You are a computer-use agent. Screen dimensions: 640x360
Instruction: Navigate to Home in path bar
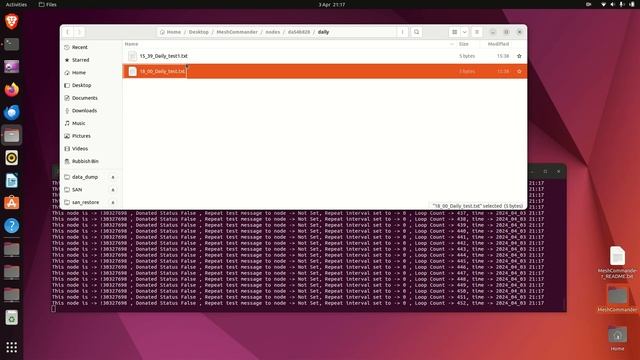[x=170, y=32]
